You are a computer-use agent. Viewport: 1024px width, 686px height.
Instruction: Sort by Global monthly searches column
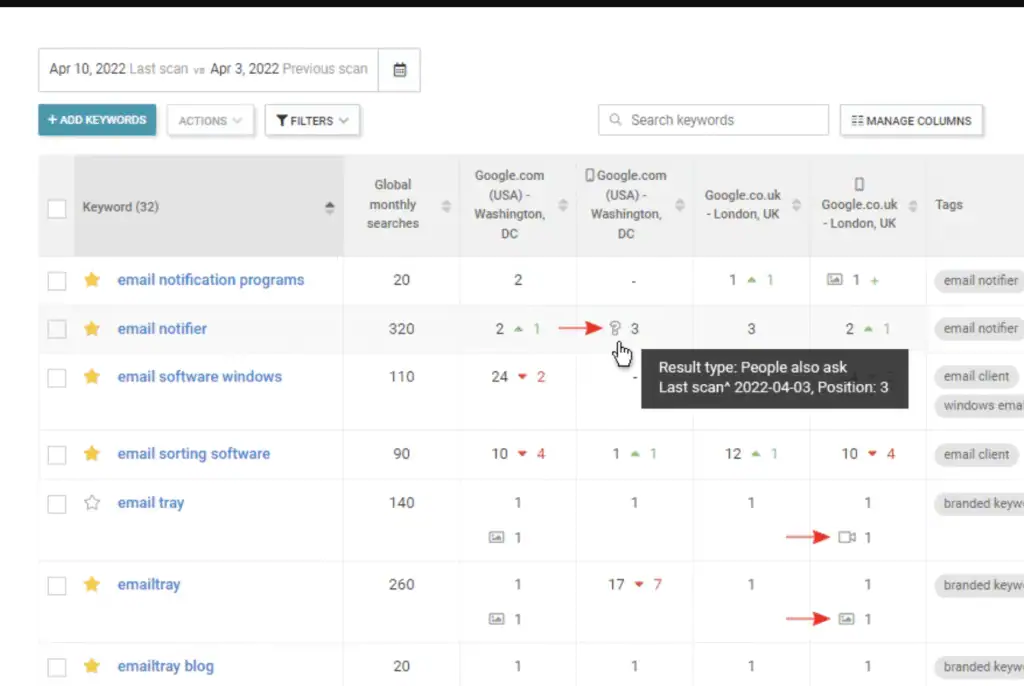(x=446, y=206)
